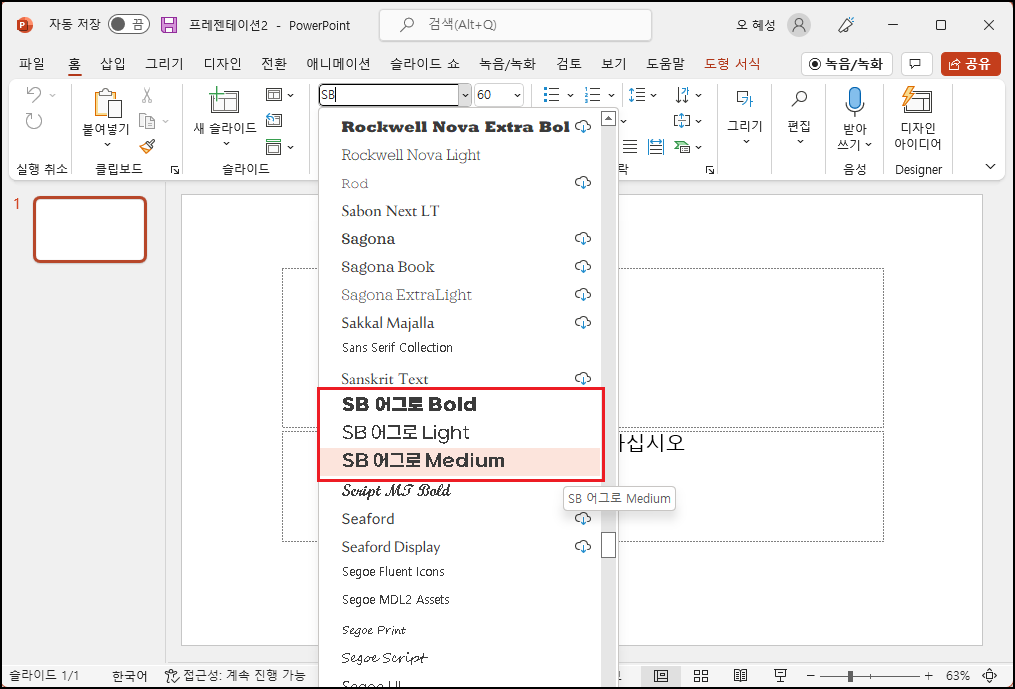Collapse the font name dropdown arrow

tap(465, 95)
